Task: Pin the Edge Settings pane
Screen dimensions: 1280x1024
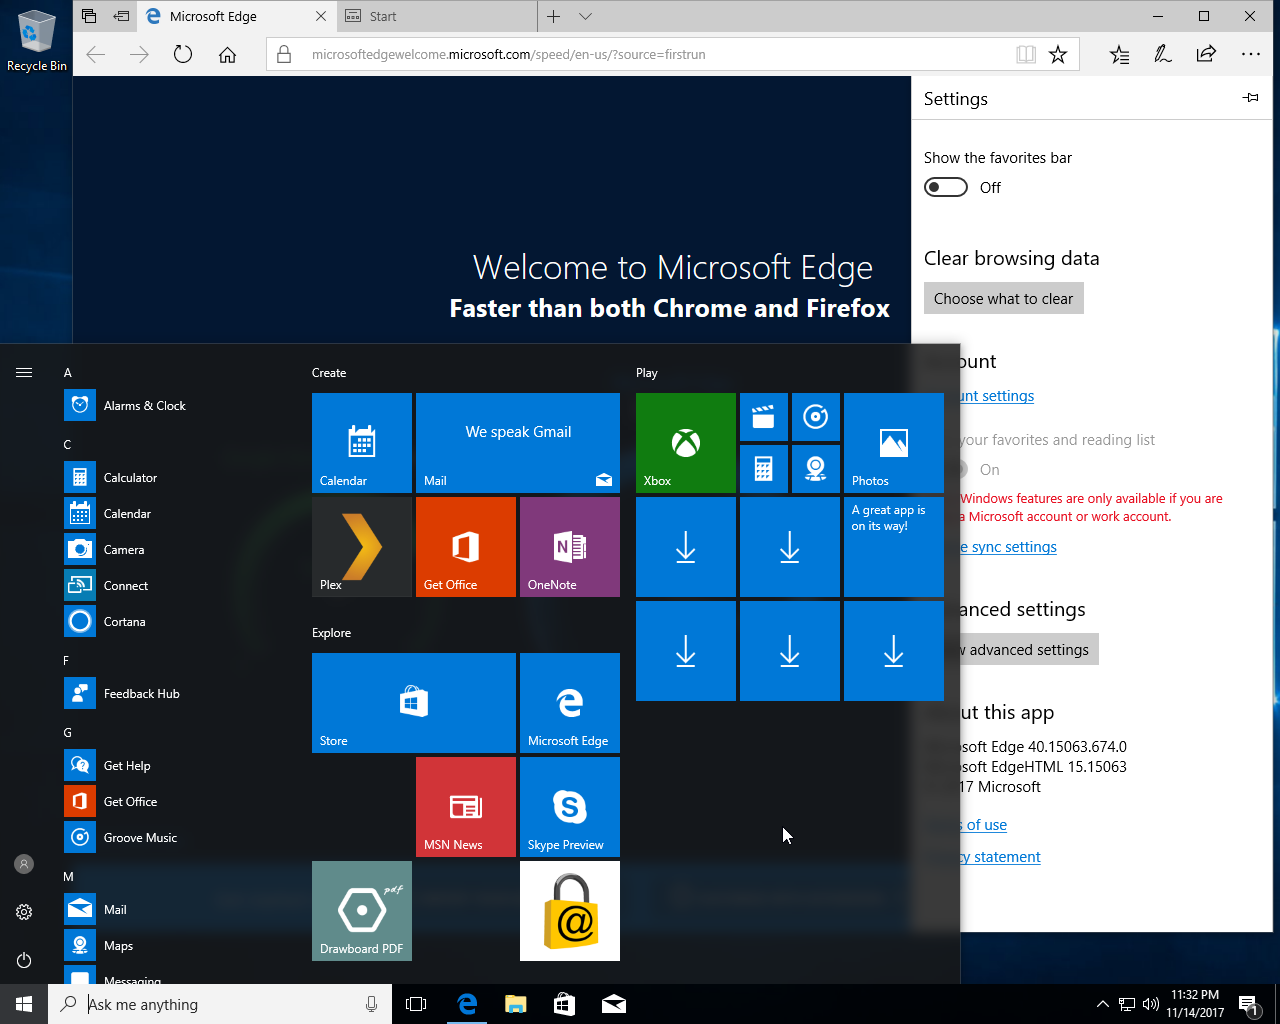Action: (x=1251, y=98)
